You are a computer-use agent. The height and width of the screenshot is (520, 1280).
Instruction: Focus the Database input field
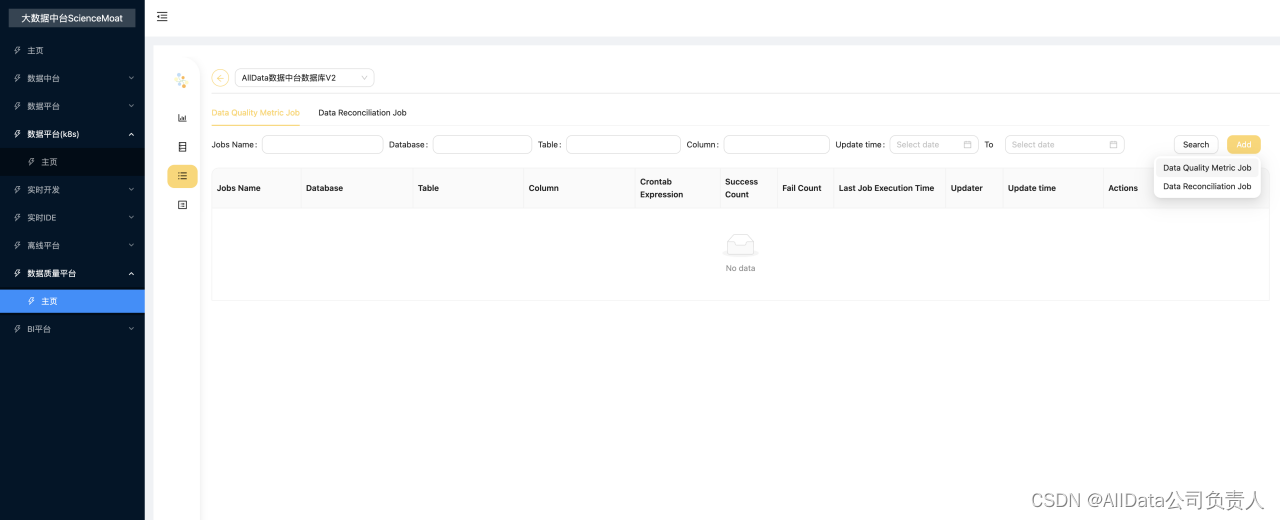click(482, 145)
